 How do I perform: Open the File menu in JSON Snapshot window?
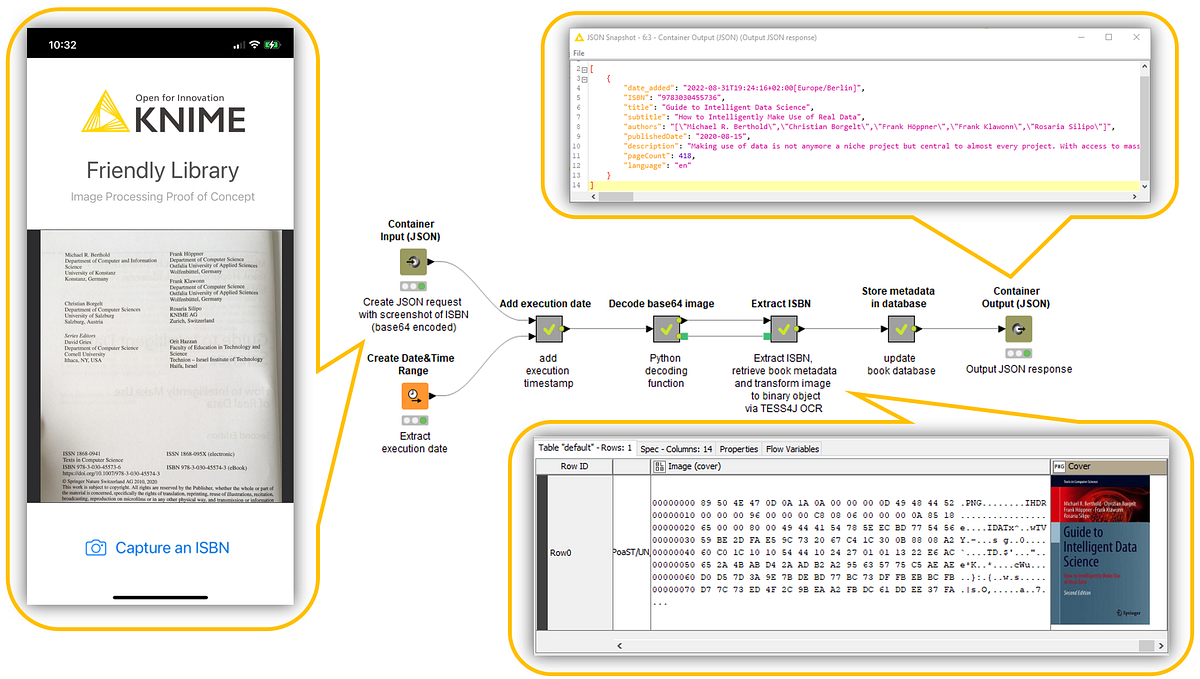point(578,52)
